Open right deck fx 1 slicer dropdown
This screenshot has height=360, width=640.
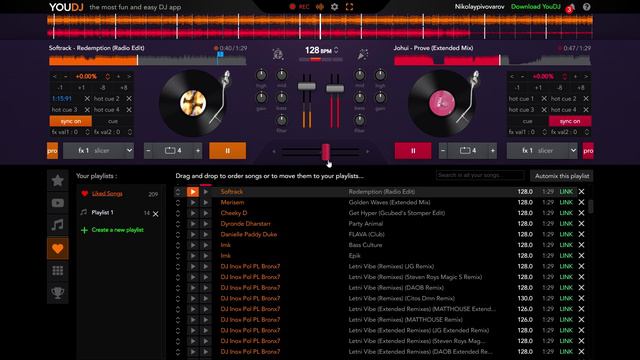point(542,151)
